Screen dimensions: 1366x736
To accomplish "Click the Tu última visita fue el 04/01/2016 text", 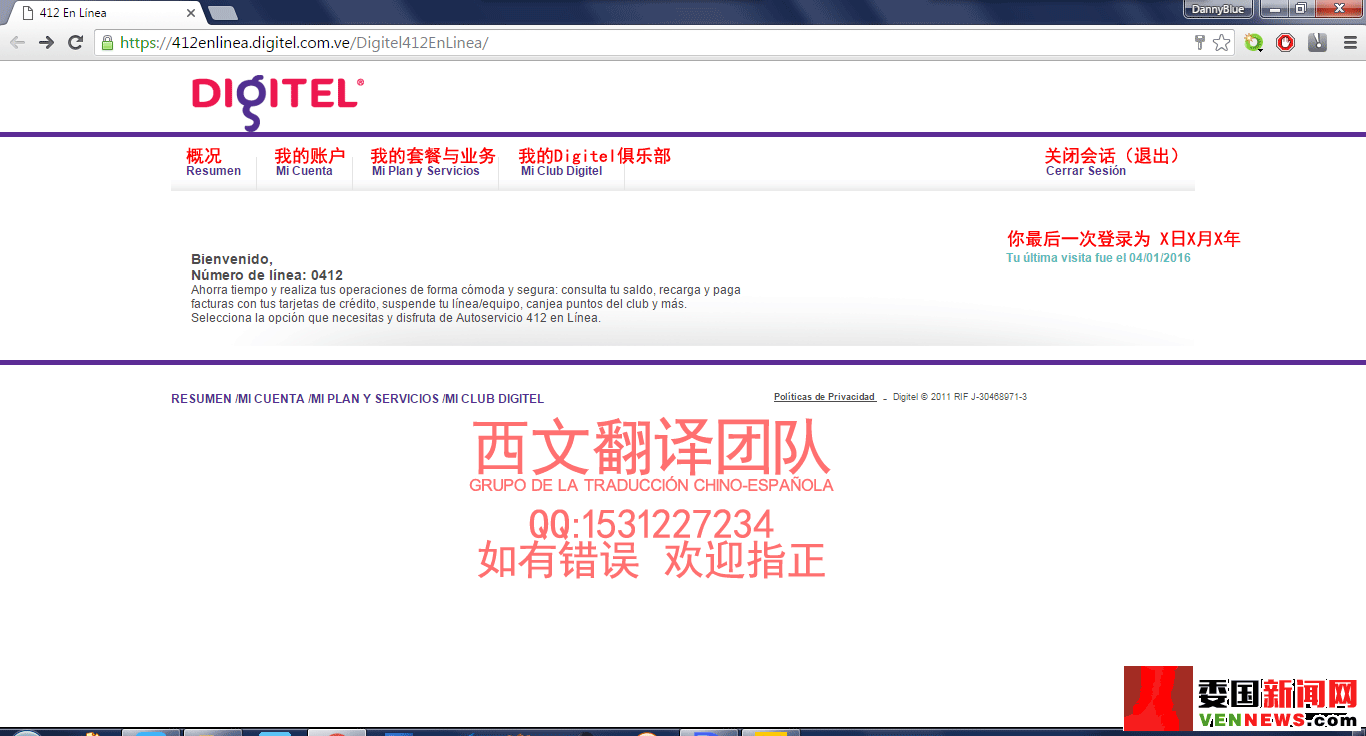I will click(1098, 258).
